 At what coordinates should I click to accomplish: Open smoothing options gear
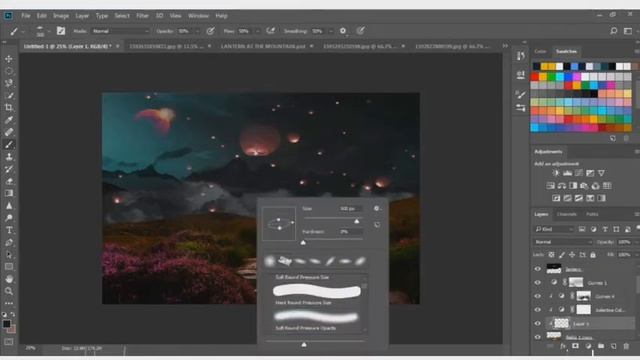[x=343, y=31]
